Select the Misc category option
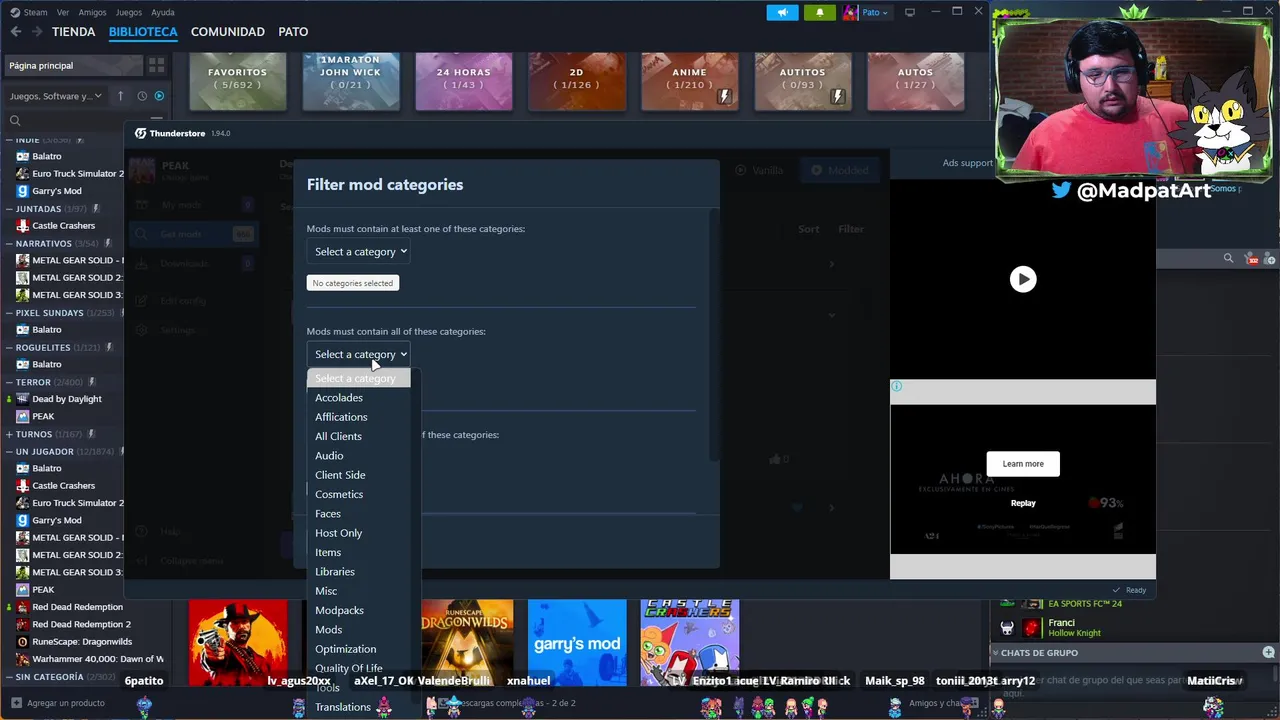The height and width of the screenshot is (720, 1280). (326, 591)
